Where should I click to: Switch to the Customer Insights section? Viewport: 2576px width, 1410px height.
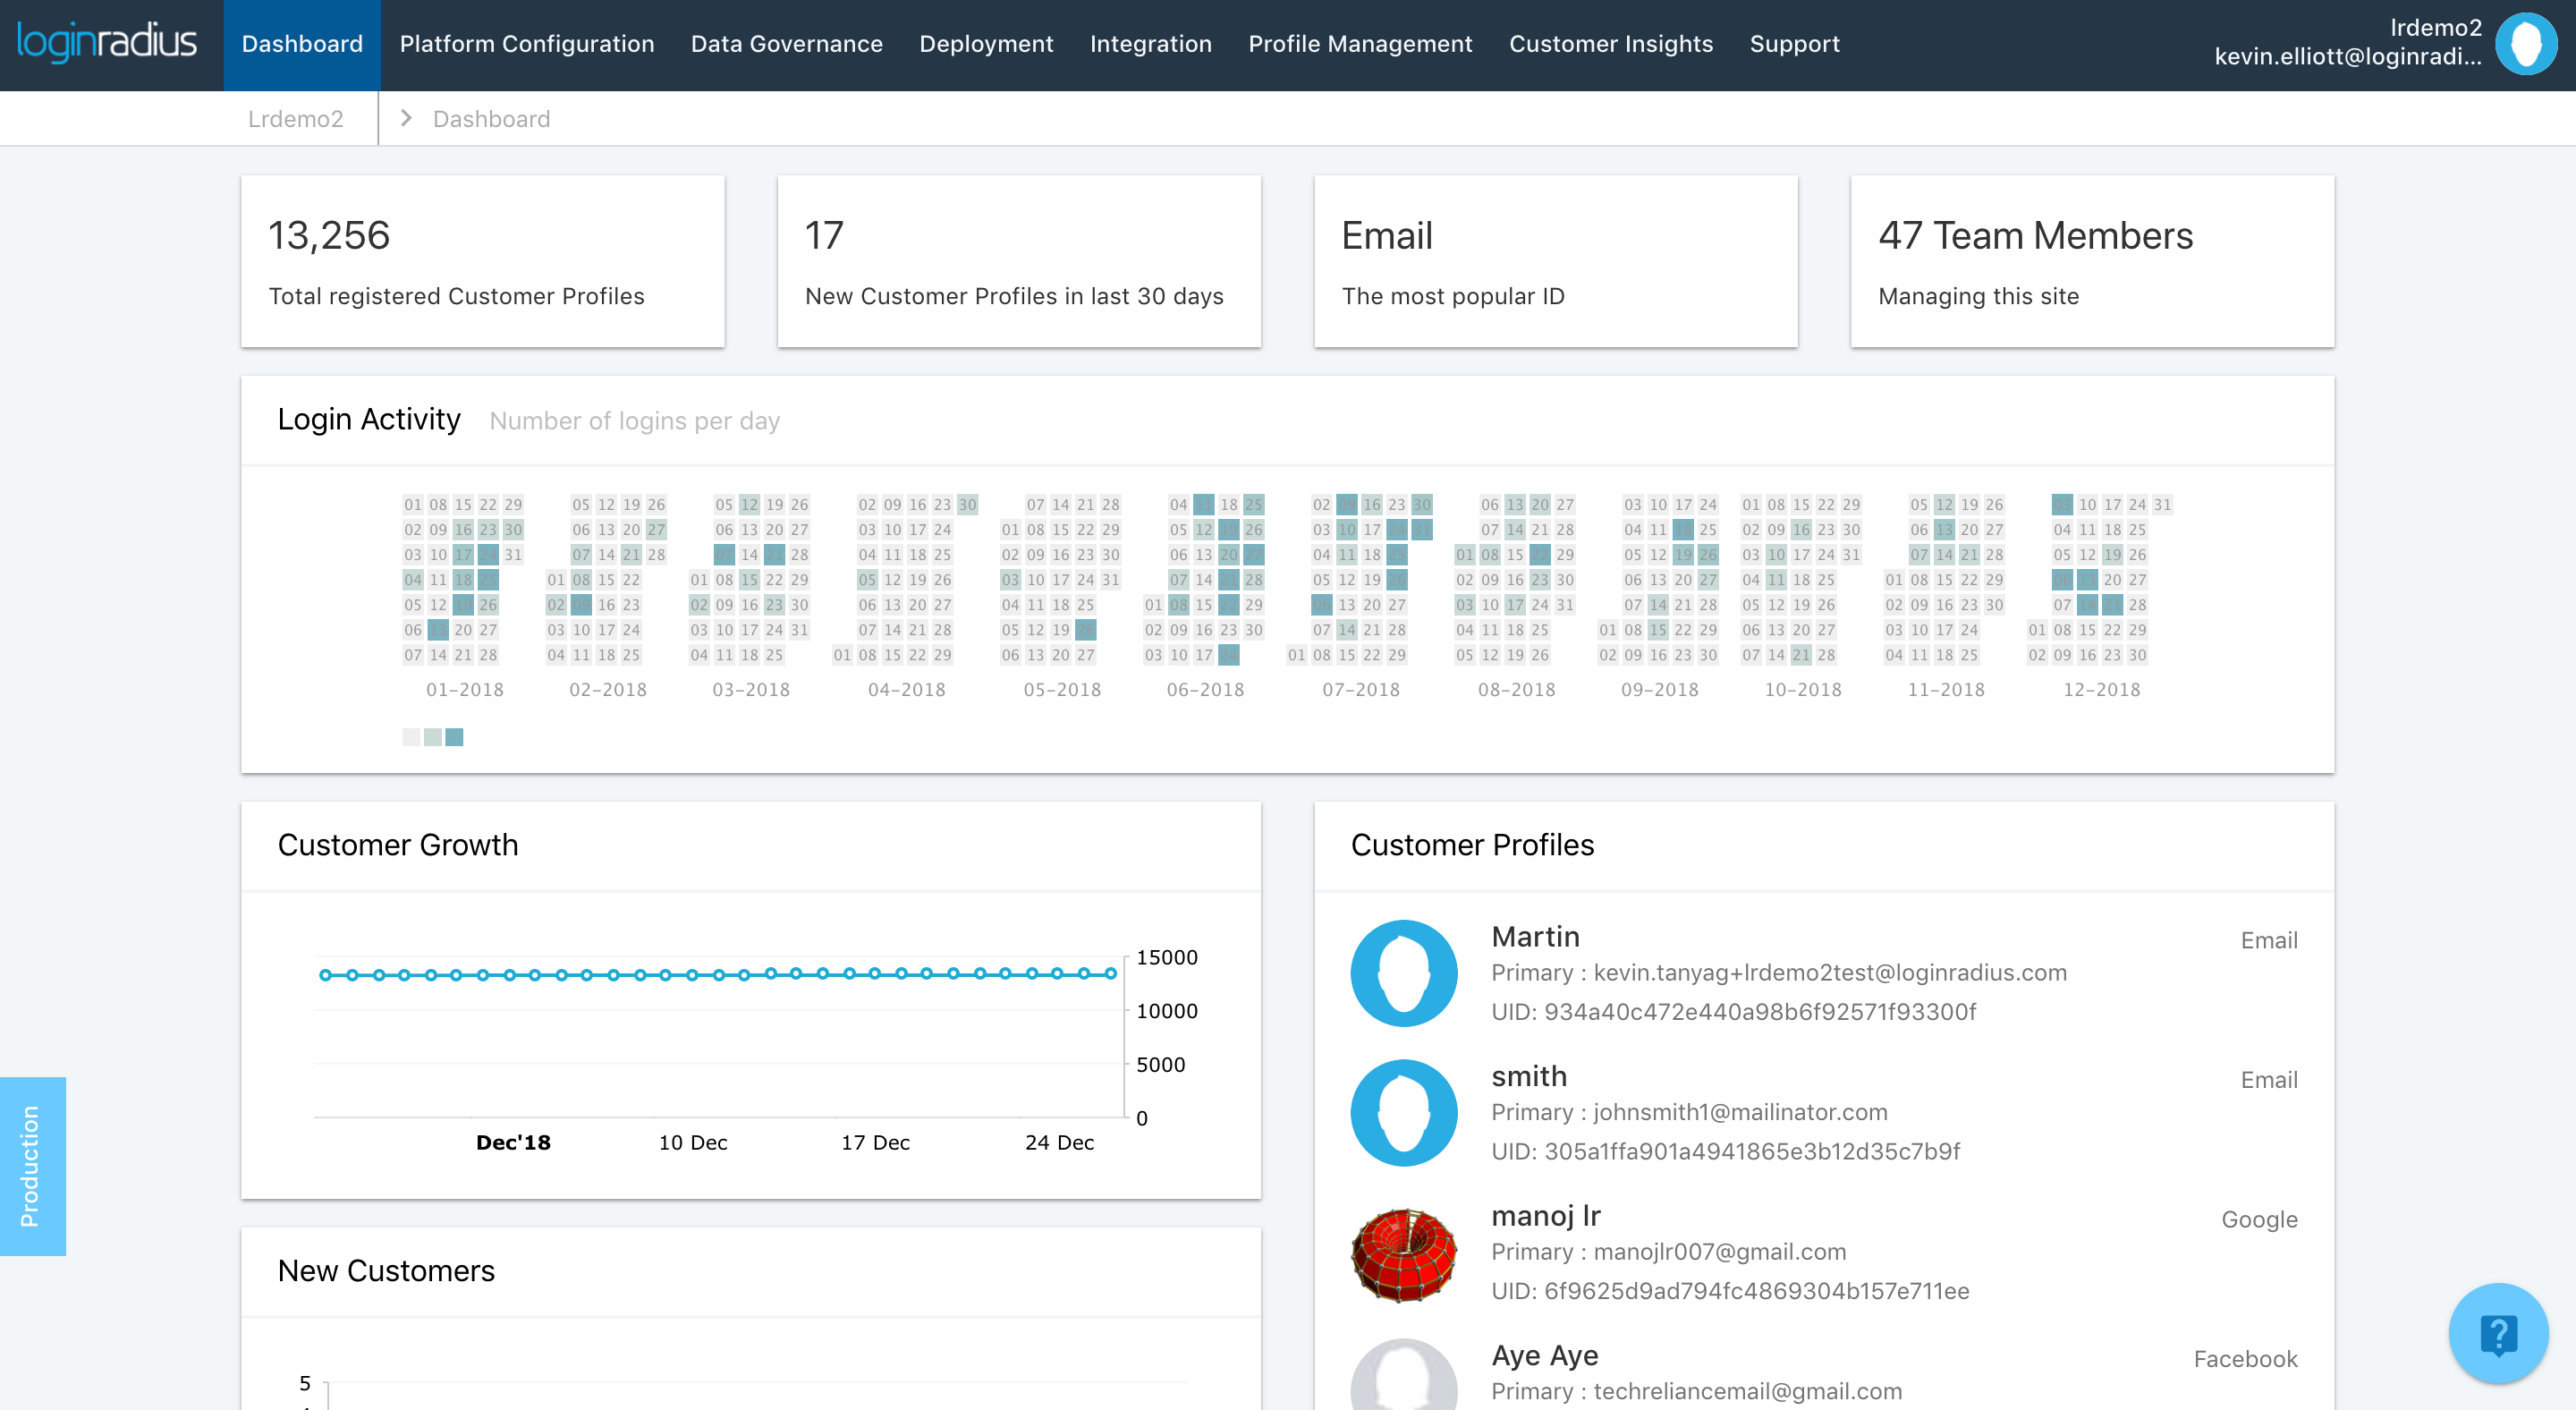[1610, 43]
